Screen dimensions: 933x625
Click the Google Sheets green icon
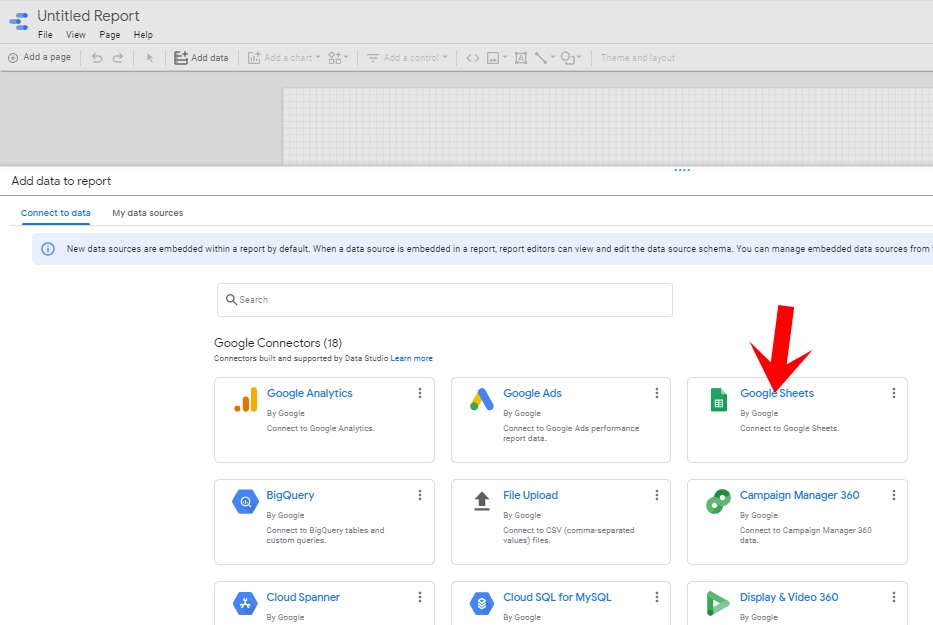(719, 399)
